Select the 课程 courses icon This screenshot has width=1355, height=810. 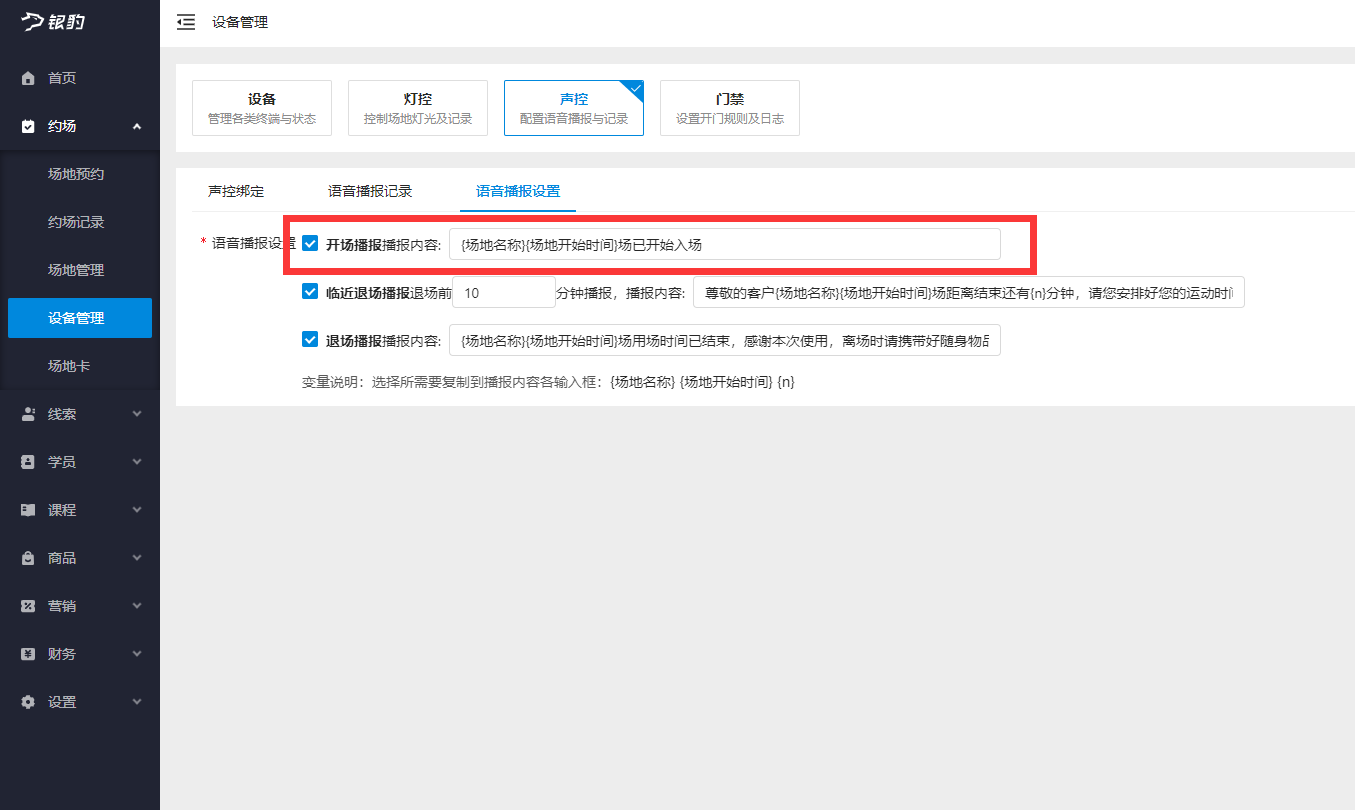point(27,509)
